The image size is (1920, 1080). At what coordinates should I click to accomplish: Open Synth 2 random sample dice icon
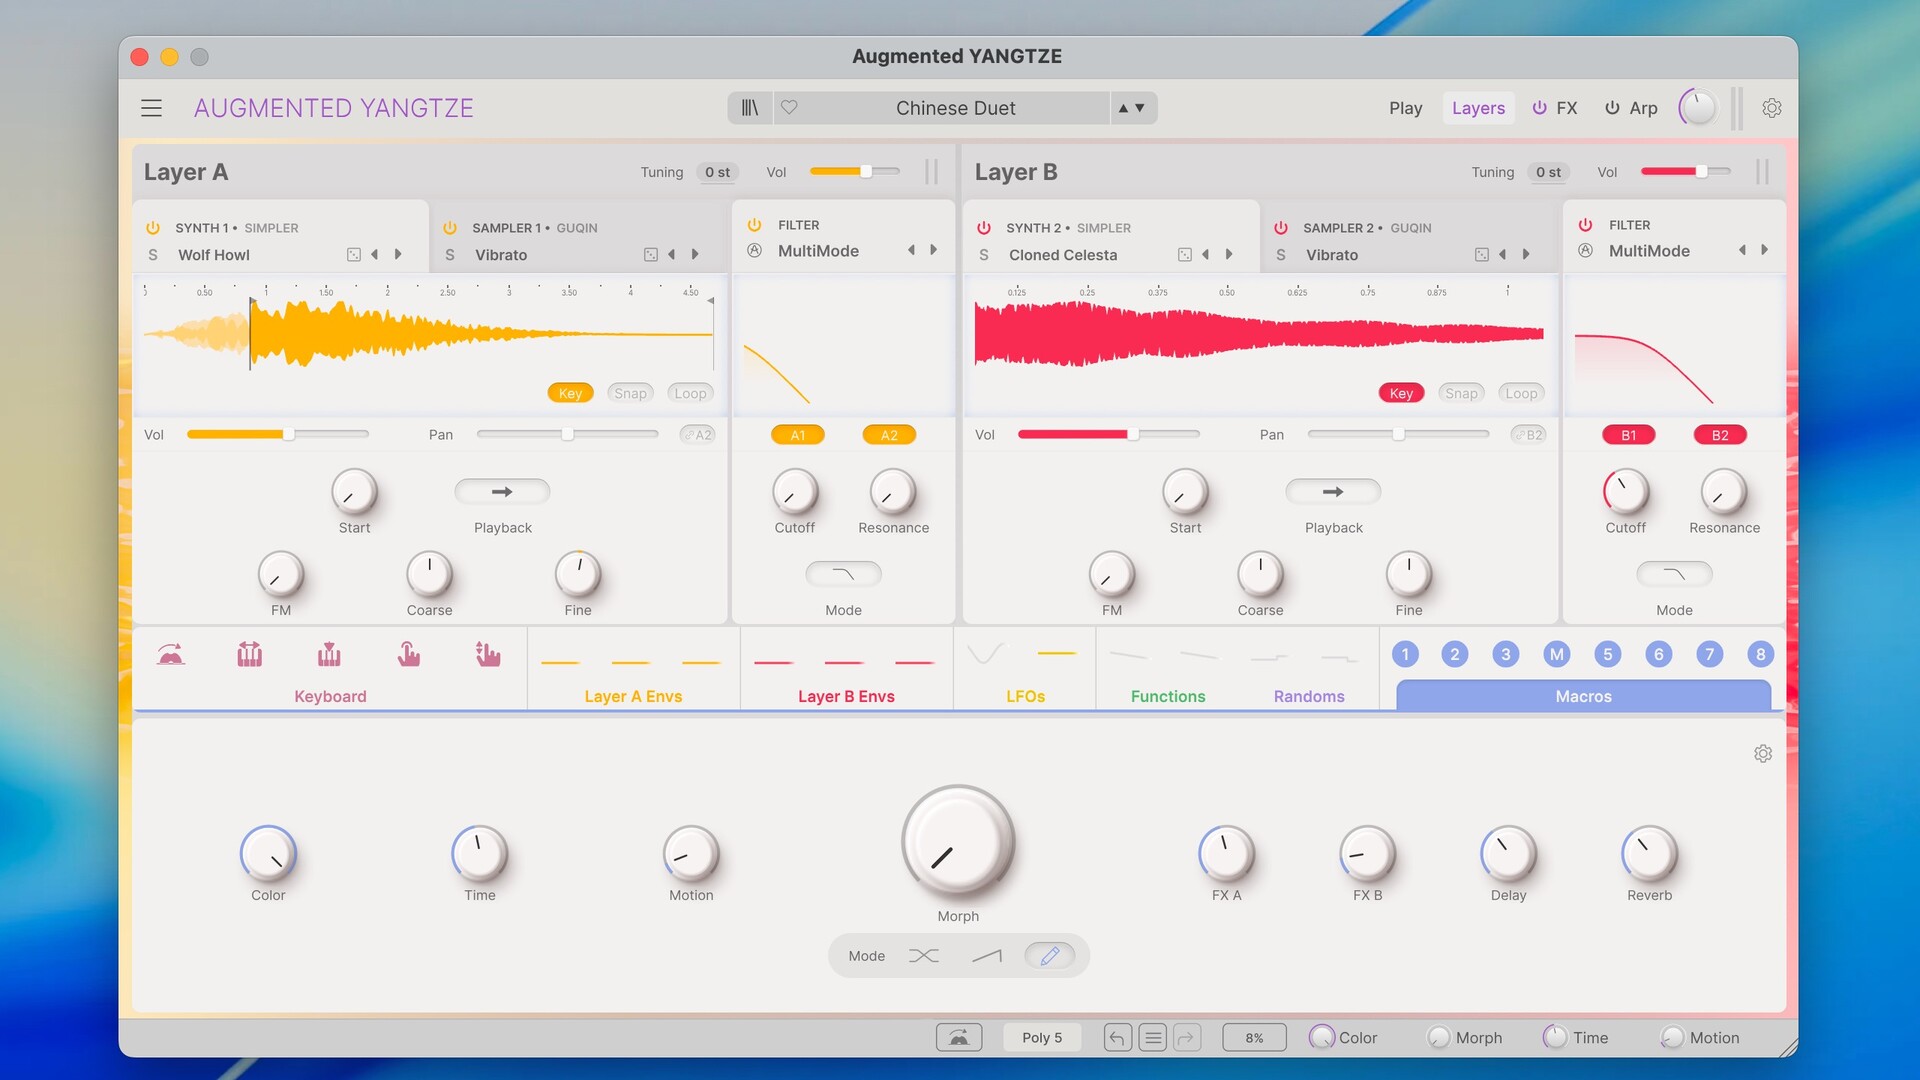1185,255
